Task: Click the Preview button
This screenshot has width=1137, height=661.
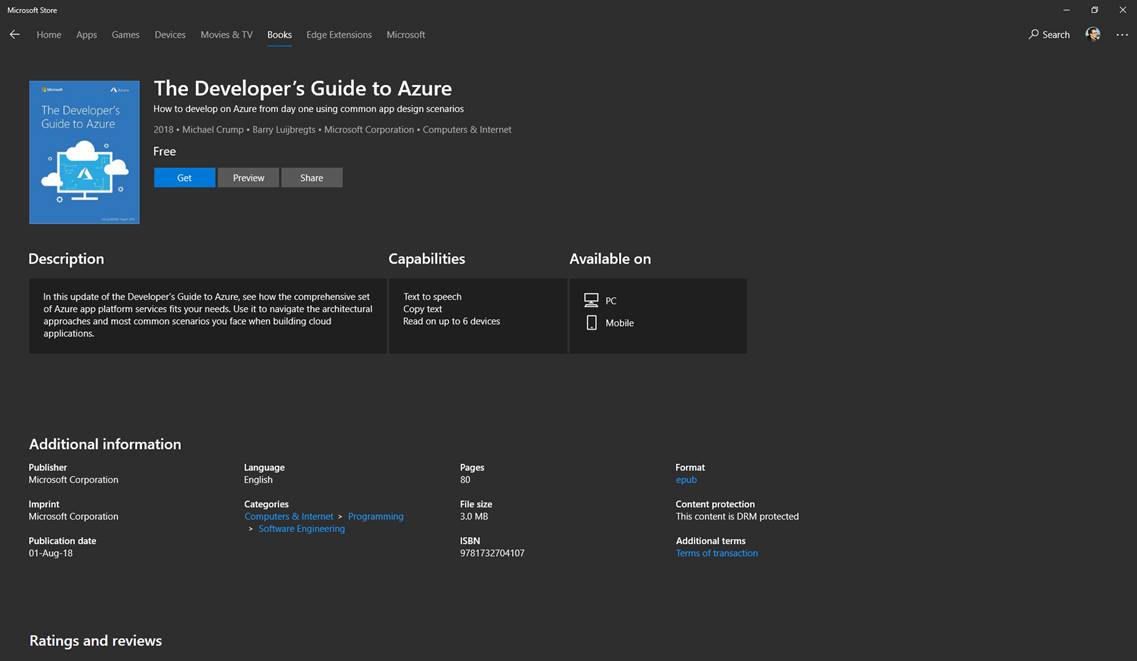Action: 248,178
